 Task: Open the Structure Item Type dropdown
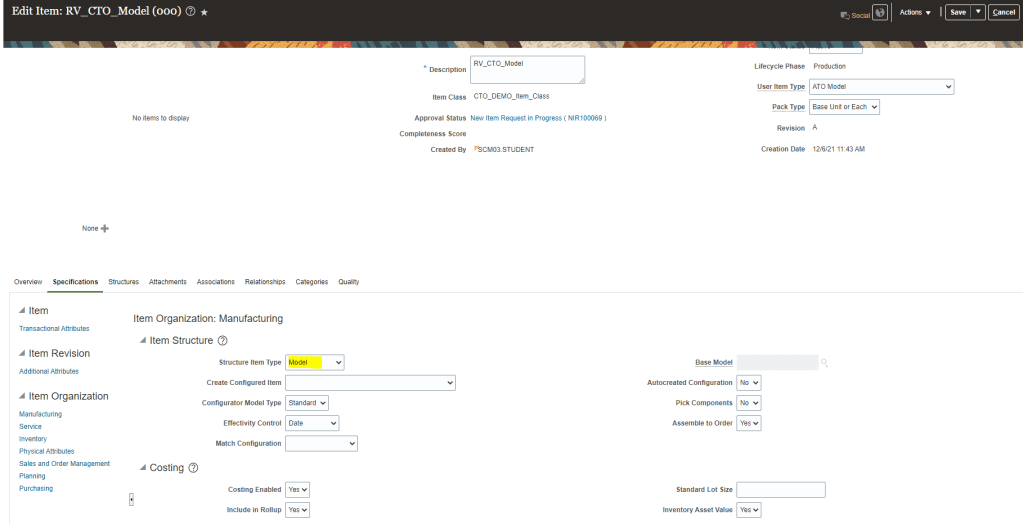315,362
